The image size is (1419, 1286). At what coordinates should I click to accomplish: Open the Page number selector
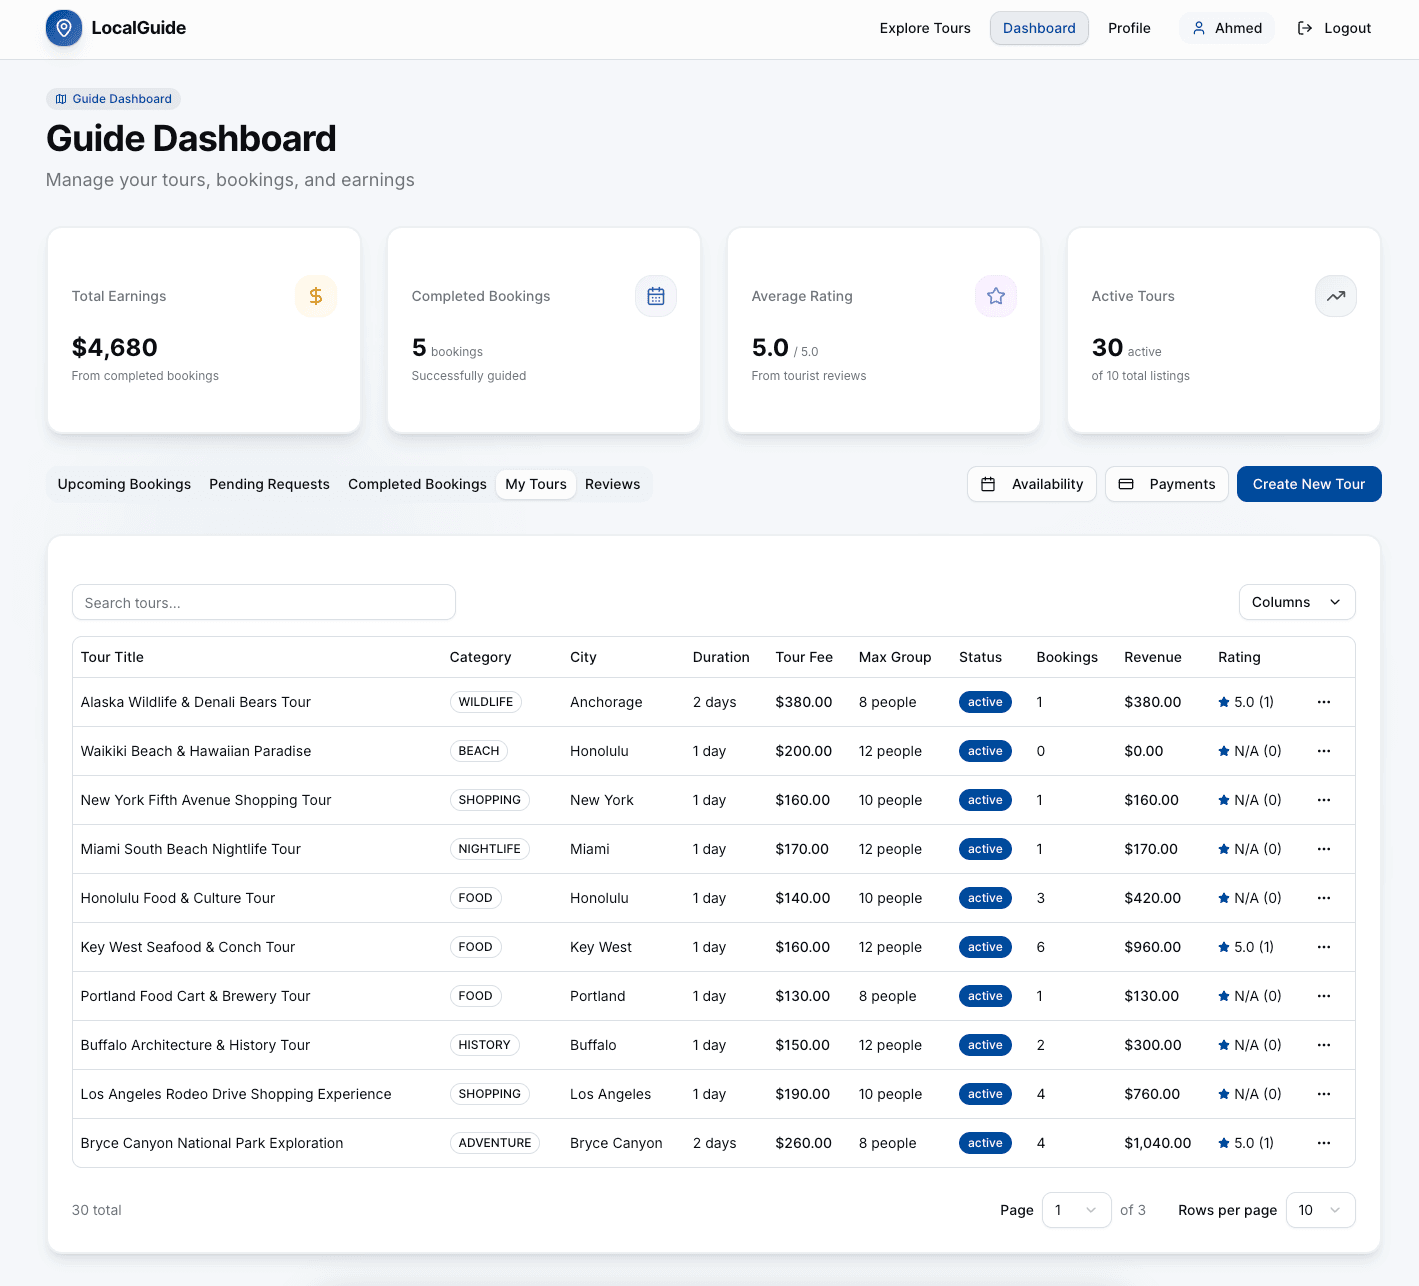1076,1210
